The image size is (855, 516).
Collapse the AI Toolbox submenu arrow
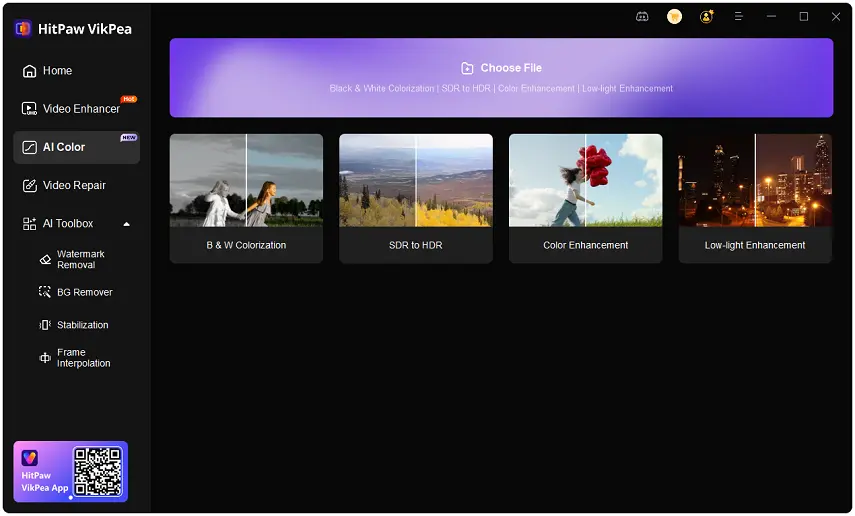click(x=127, y=224)
